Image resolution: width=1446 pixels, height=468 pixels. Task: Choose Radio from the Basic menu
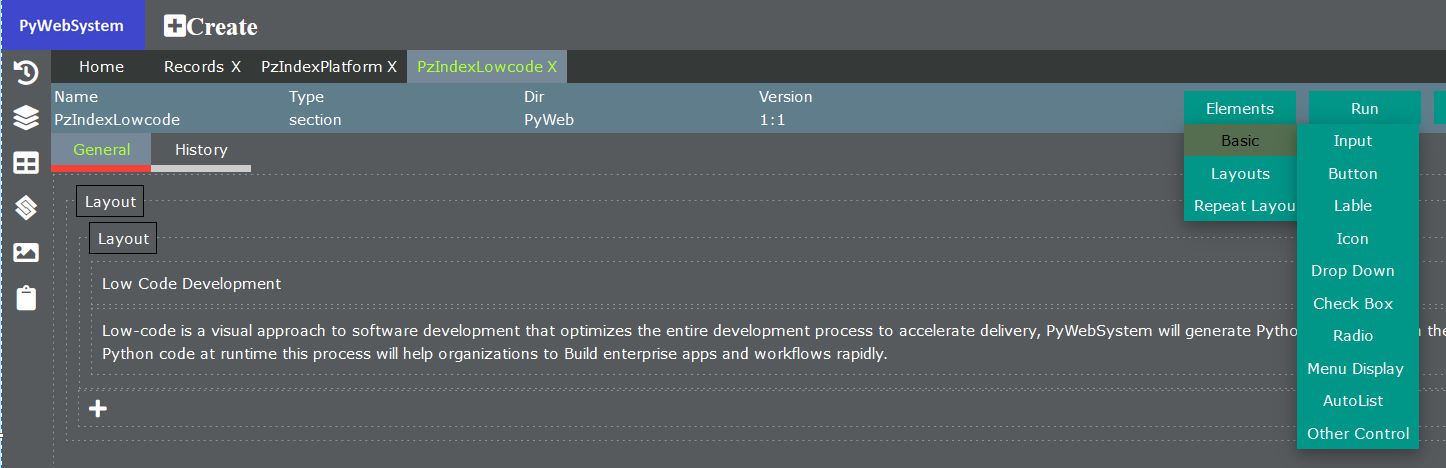point(1352,336)
